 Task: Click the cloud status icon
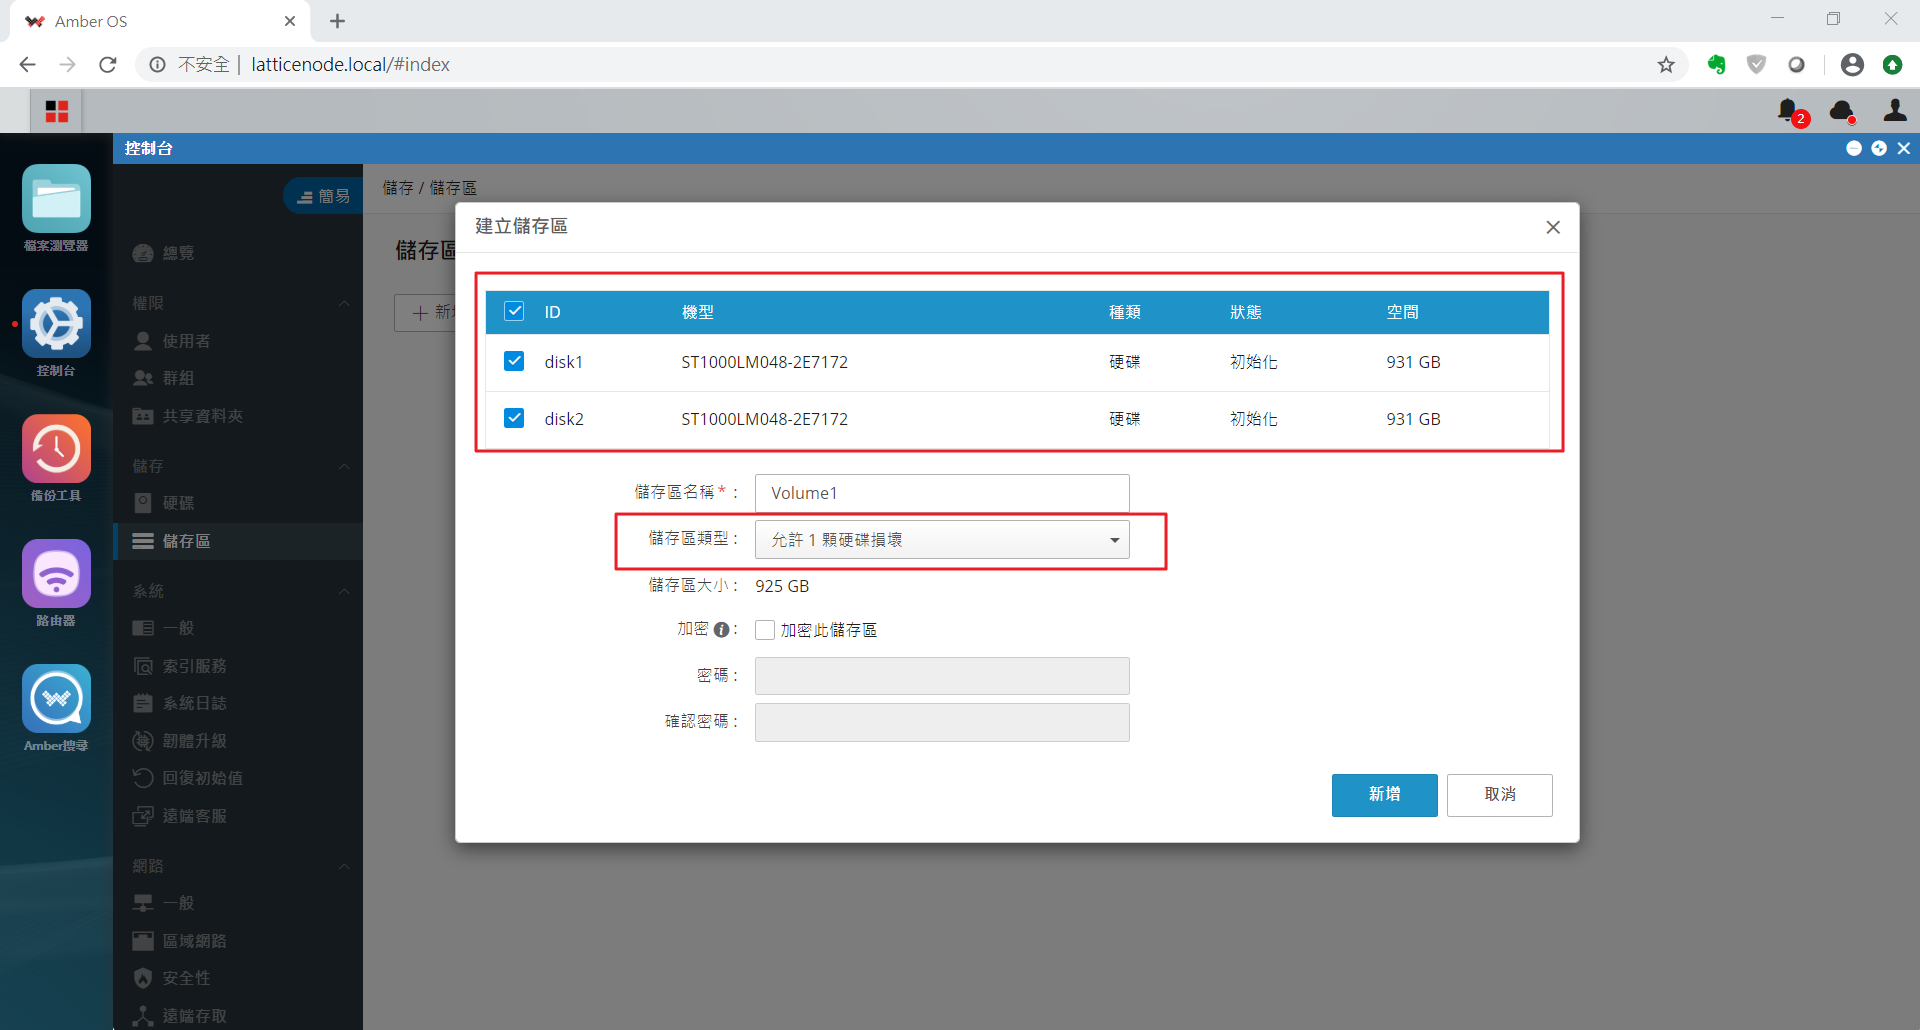pos(1841,111)
